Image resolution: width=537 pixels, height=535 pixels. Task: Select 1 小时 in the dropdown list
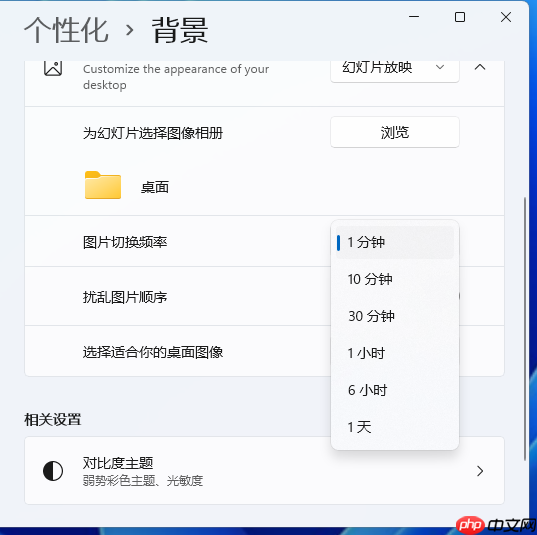tap(395, 353)
